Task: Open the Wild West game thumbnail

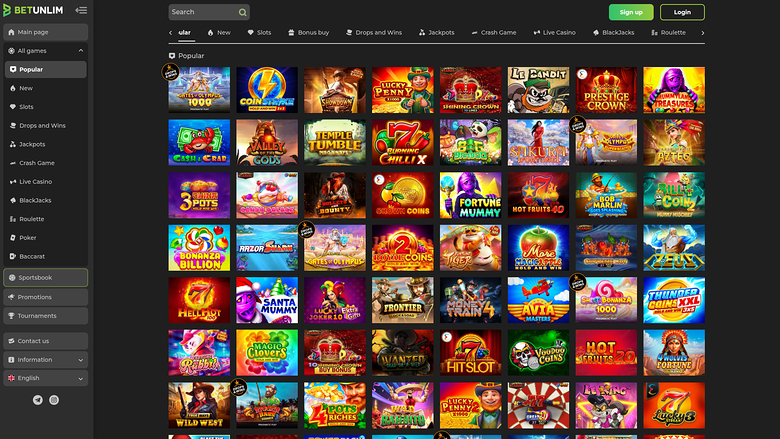Action: pos(199,405)
